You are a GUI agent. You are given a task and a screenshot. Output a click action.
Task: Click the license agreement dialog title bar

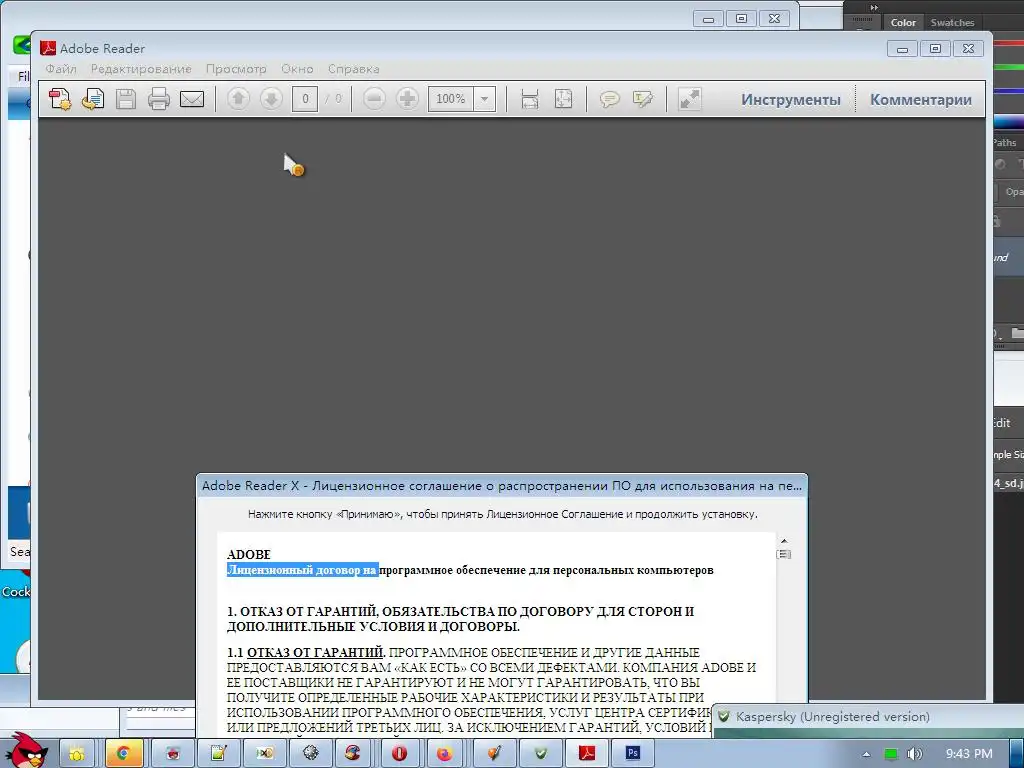[502, 485]
